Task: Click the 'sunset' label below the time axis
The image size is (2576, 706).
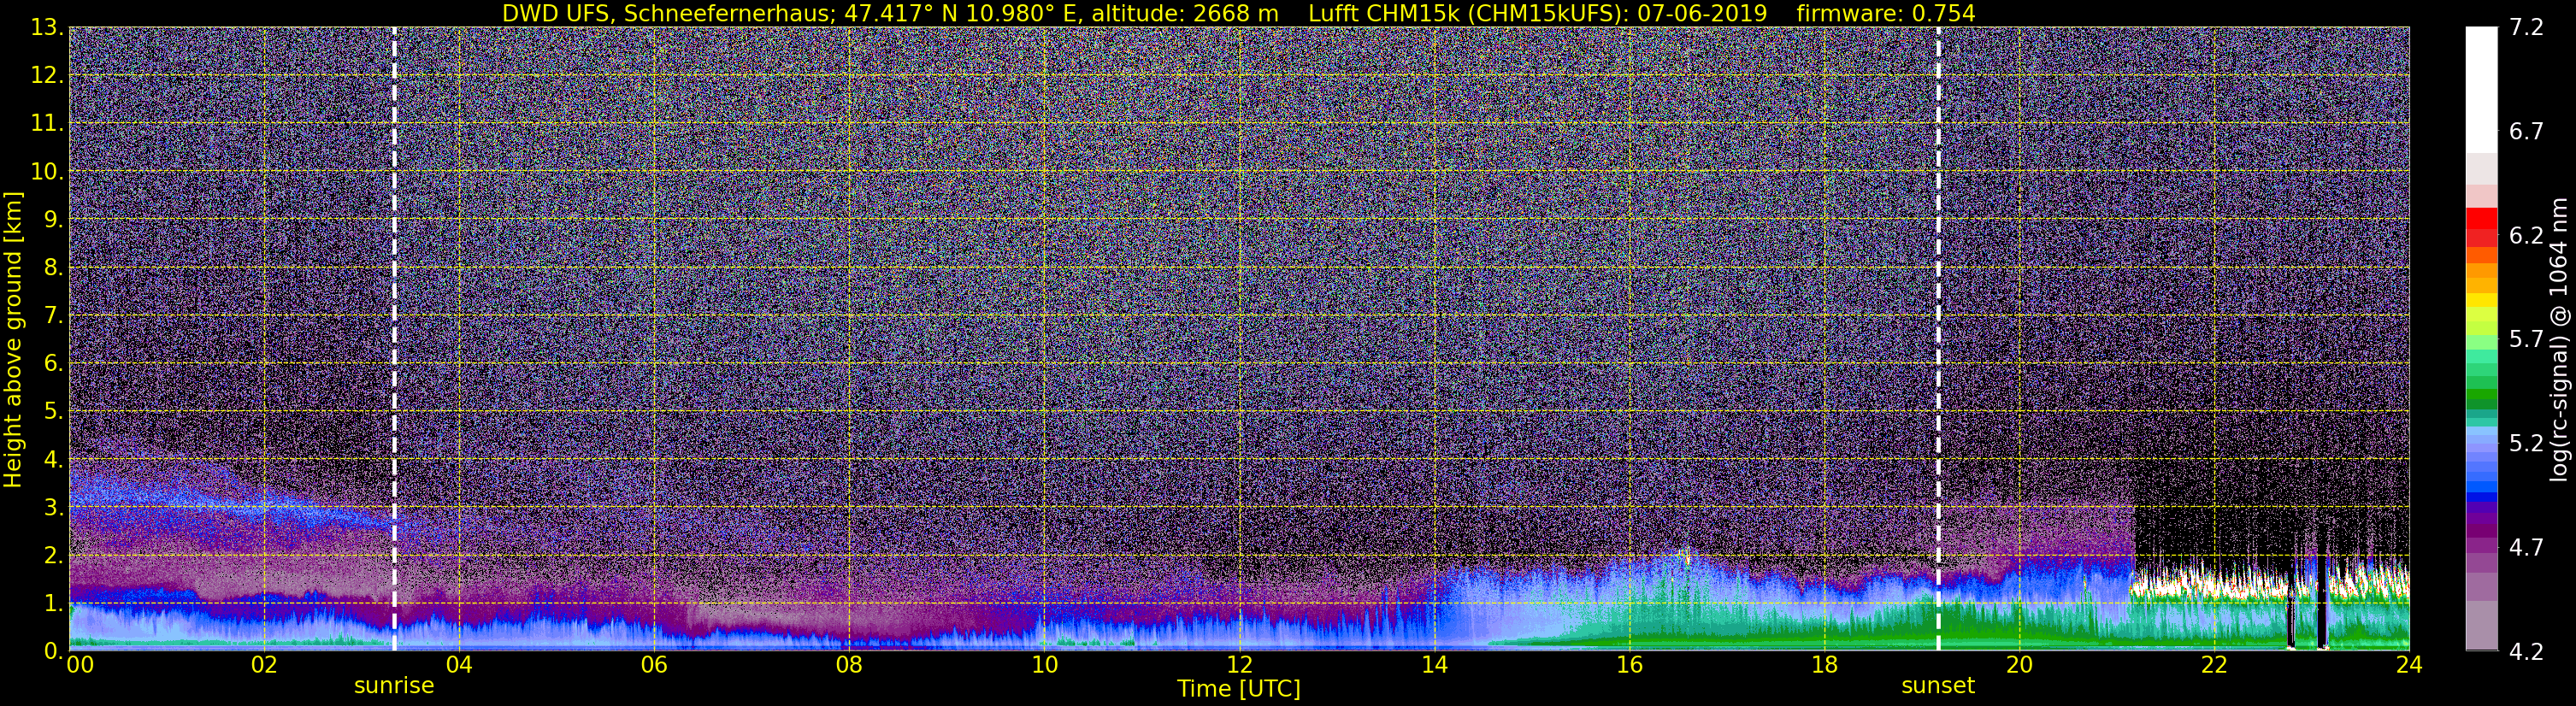Action: pyautogui.click(x=1938, y=686)
